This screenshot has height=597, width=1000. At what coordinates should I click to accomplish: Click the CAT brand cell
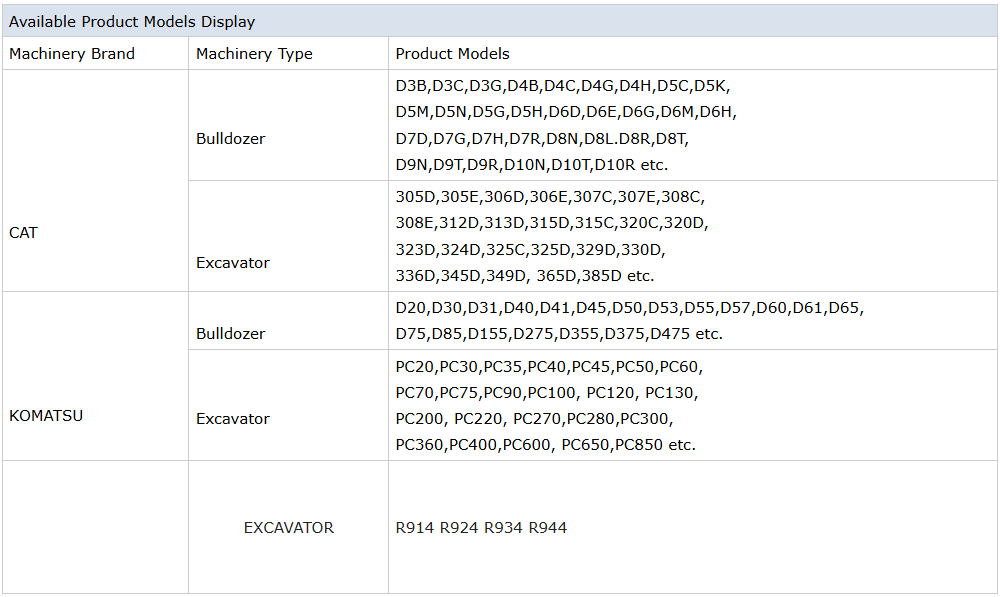(23, 233)
